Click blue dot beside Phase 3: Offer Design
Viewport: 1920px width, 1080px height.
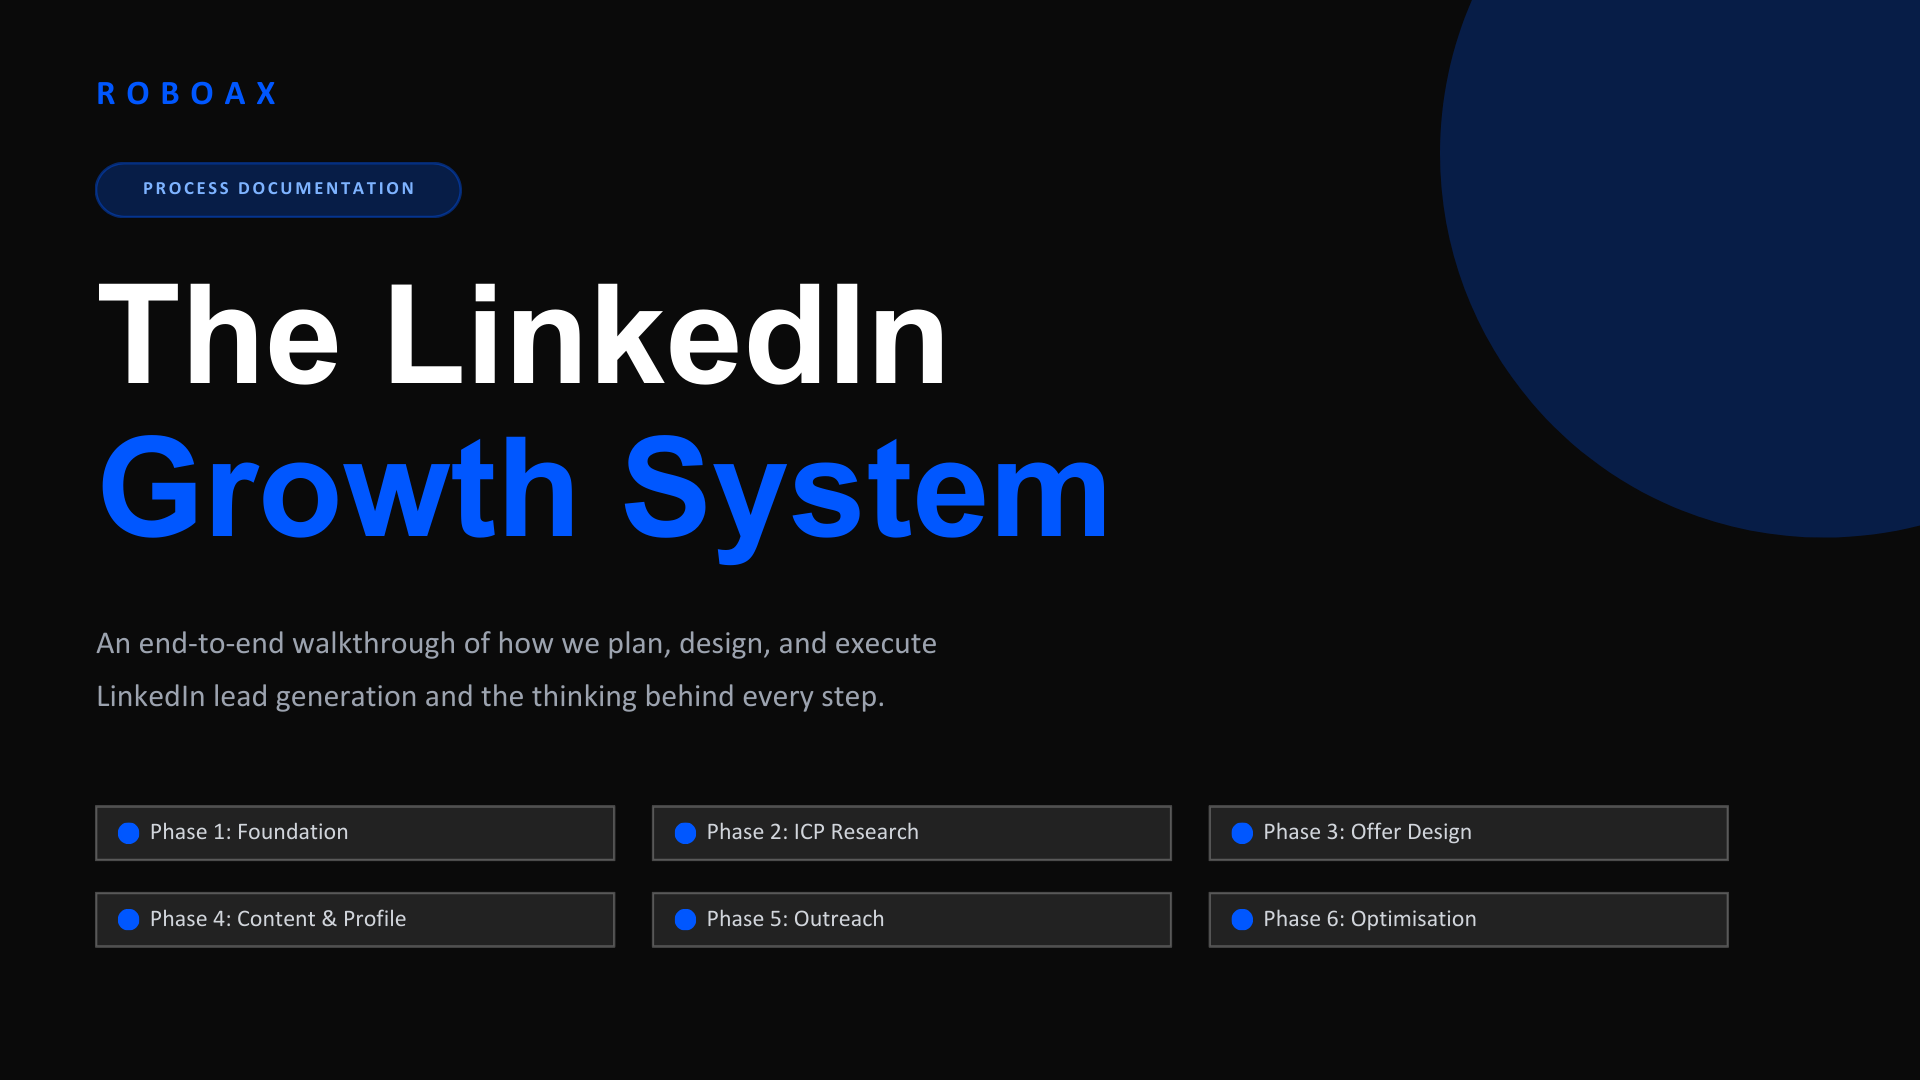[1242, 833]
